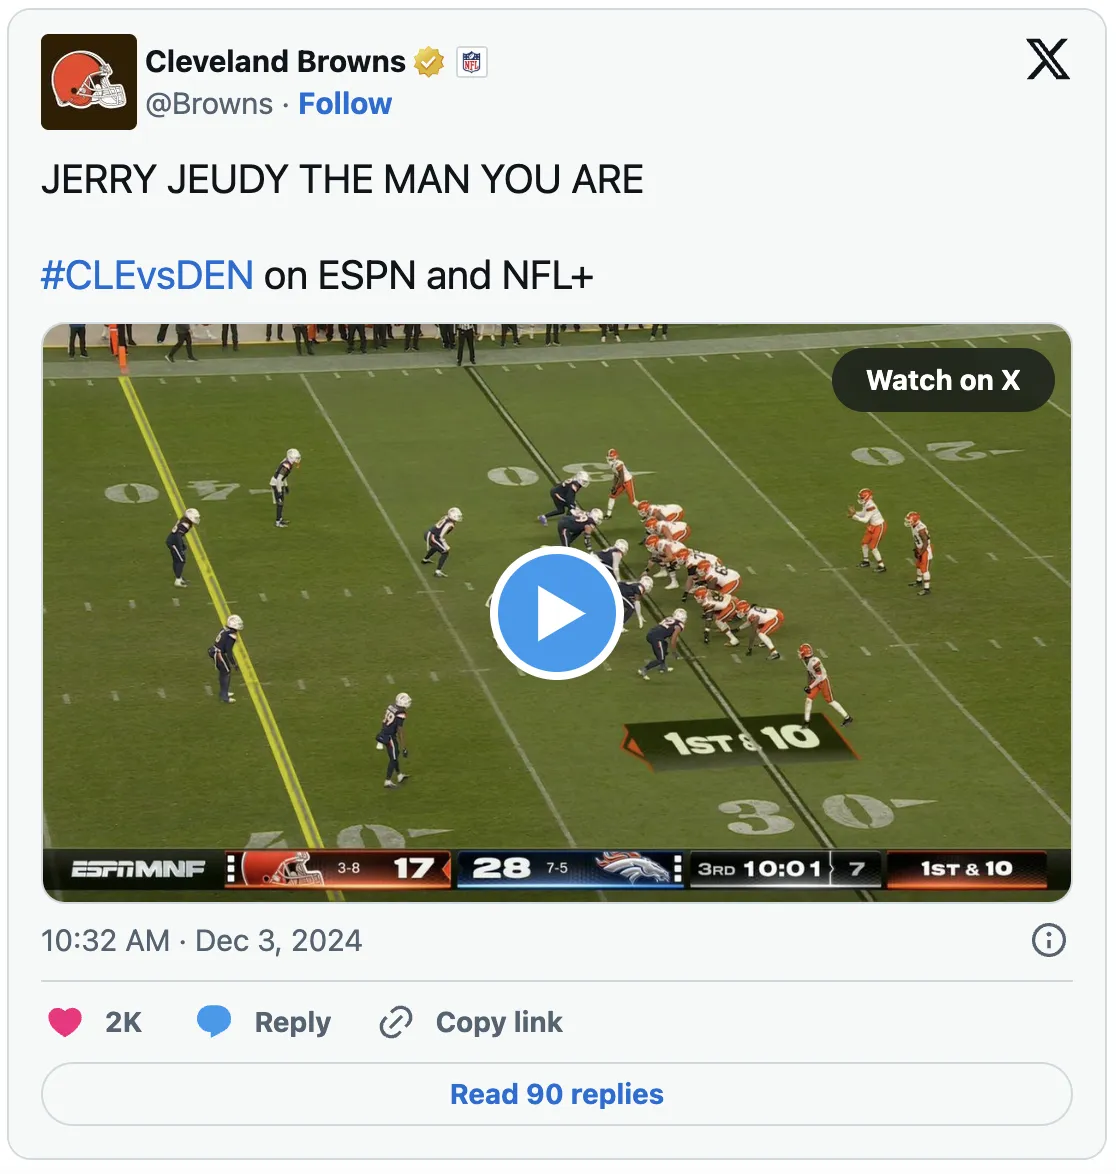Click the blue reply speech bubble icon
The width and height of the screenshot is (1116, 1174).
[213, 1021]
